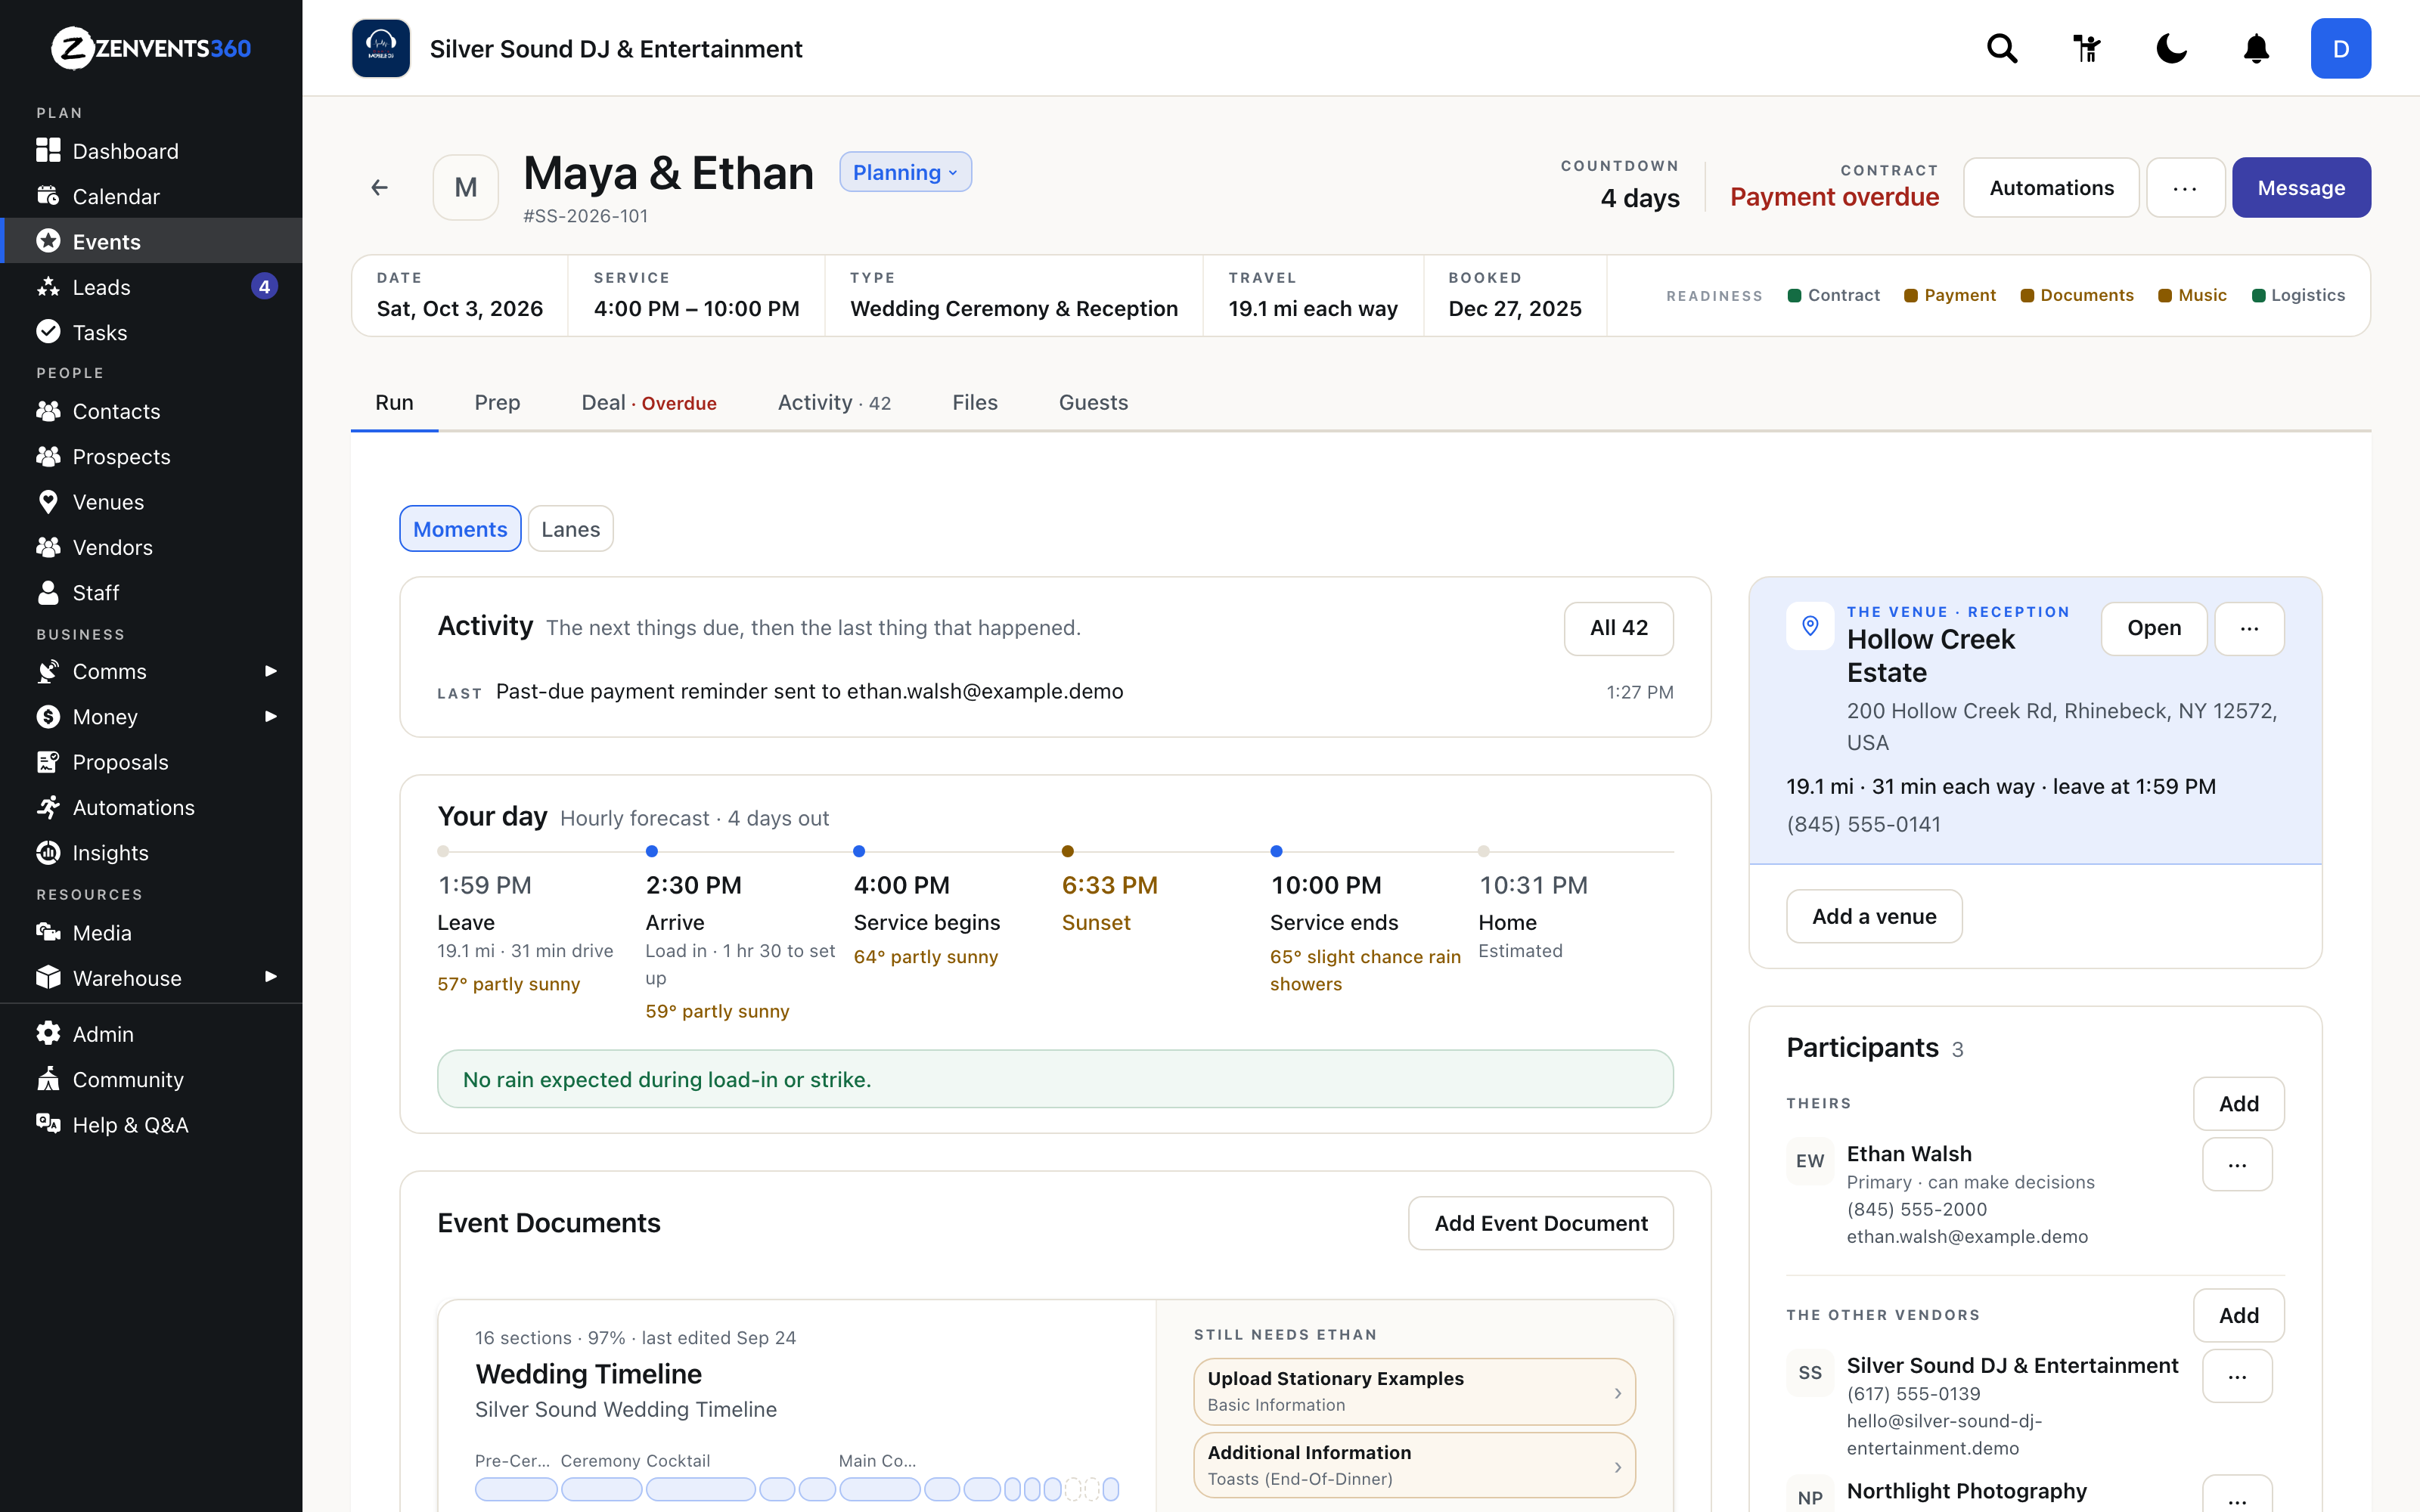Image resolution: width=2420 pixels, height=1512 pixels.
Task: Switch to the Prep tab
Action: [497, 402]
